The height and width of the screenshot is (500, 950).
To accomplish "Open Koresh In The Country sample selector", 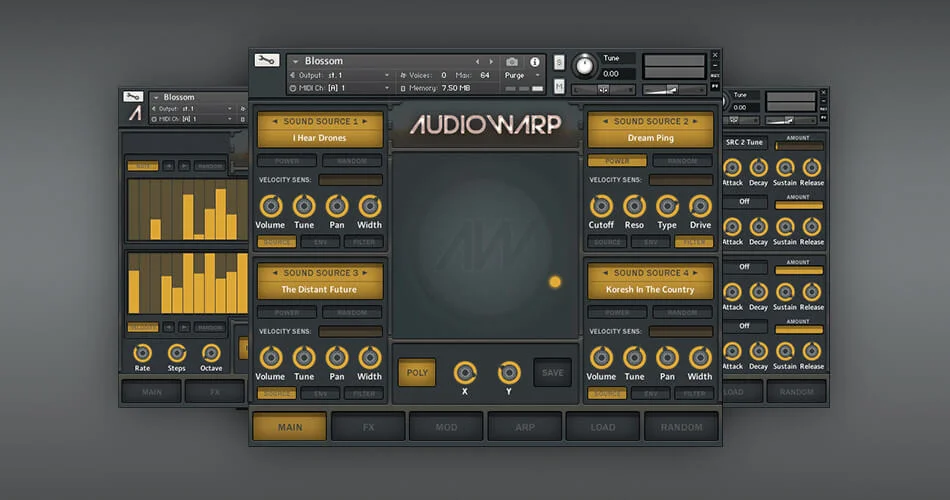I will tap(650, 290).
